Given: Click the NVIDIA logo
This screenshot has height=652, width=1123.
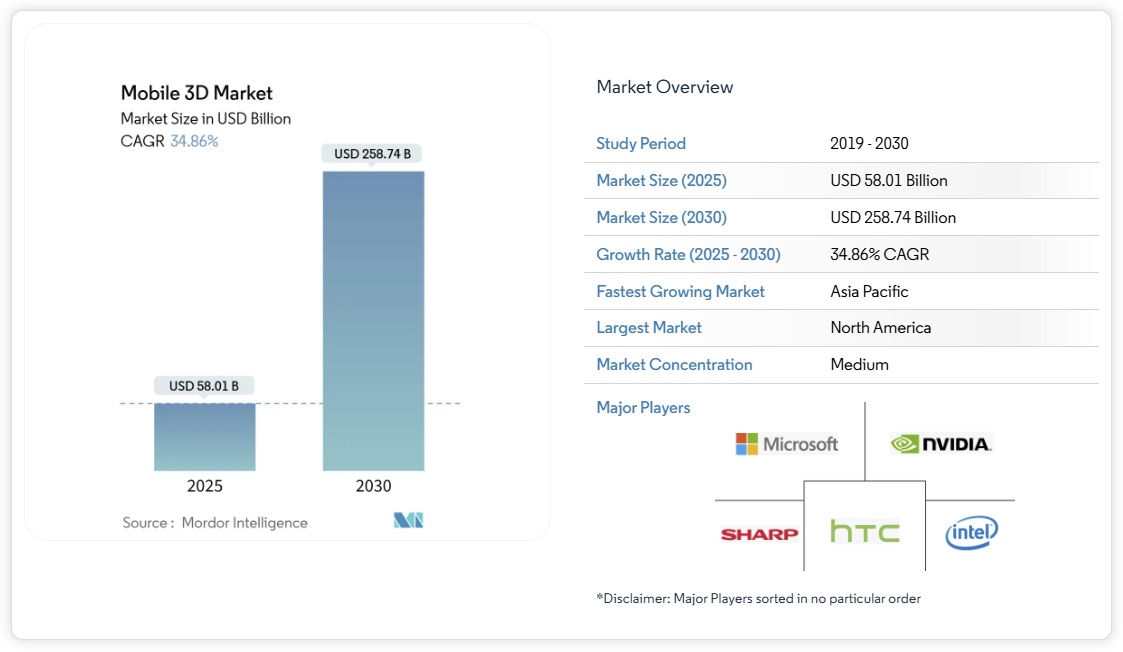Looking at the screenshot, I should coord(941,444).
